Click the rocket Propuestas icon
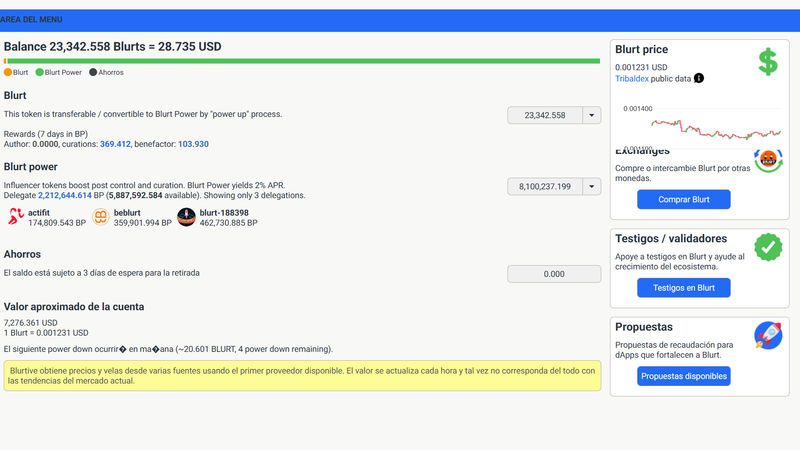 click(x=767, y=335)
